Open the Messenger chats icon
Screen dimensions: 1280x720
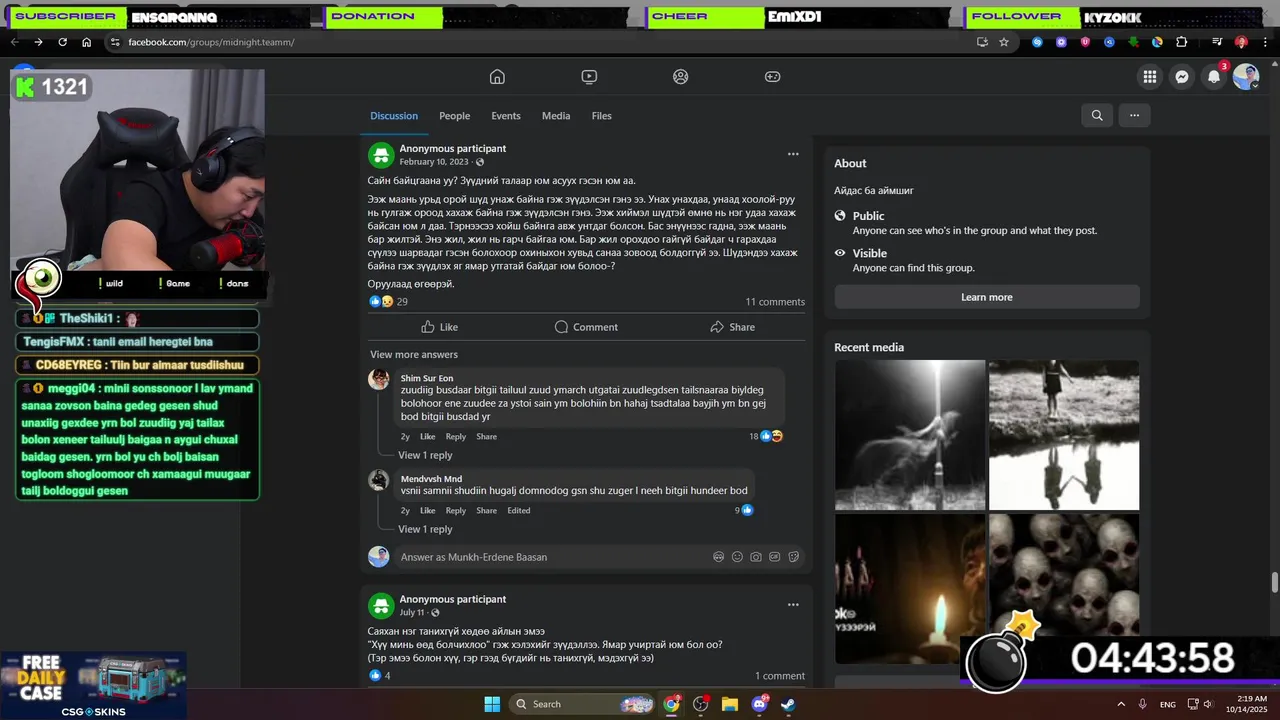(x=1182, y=77)
